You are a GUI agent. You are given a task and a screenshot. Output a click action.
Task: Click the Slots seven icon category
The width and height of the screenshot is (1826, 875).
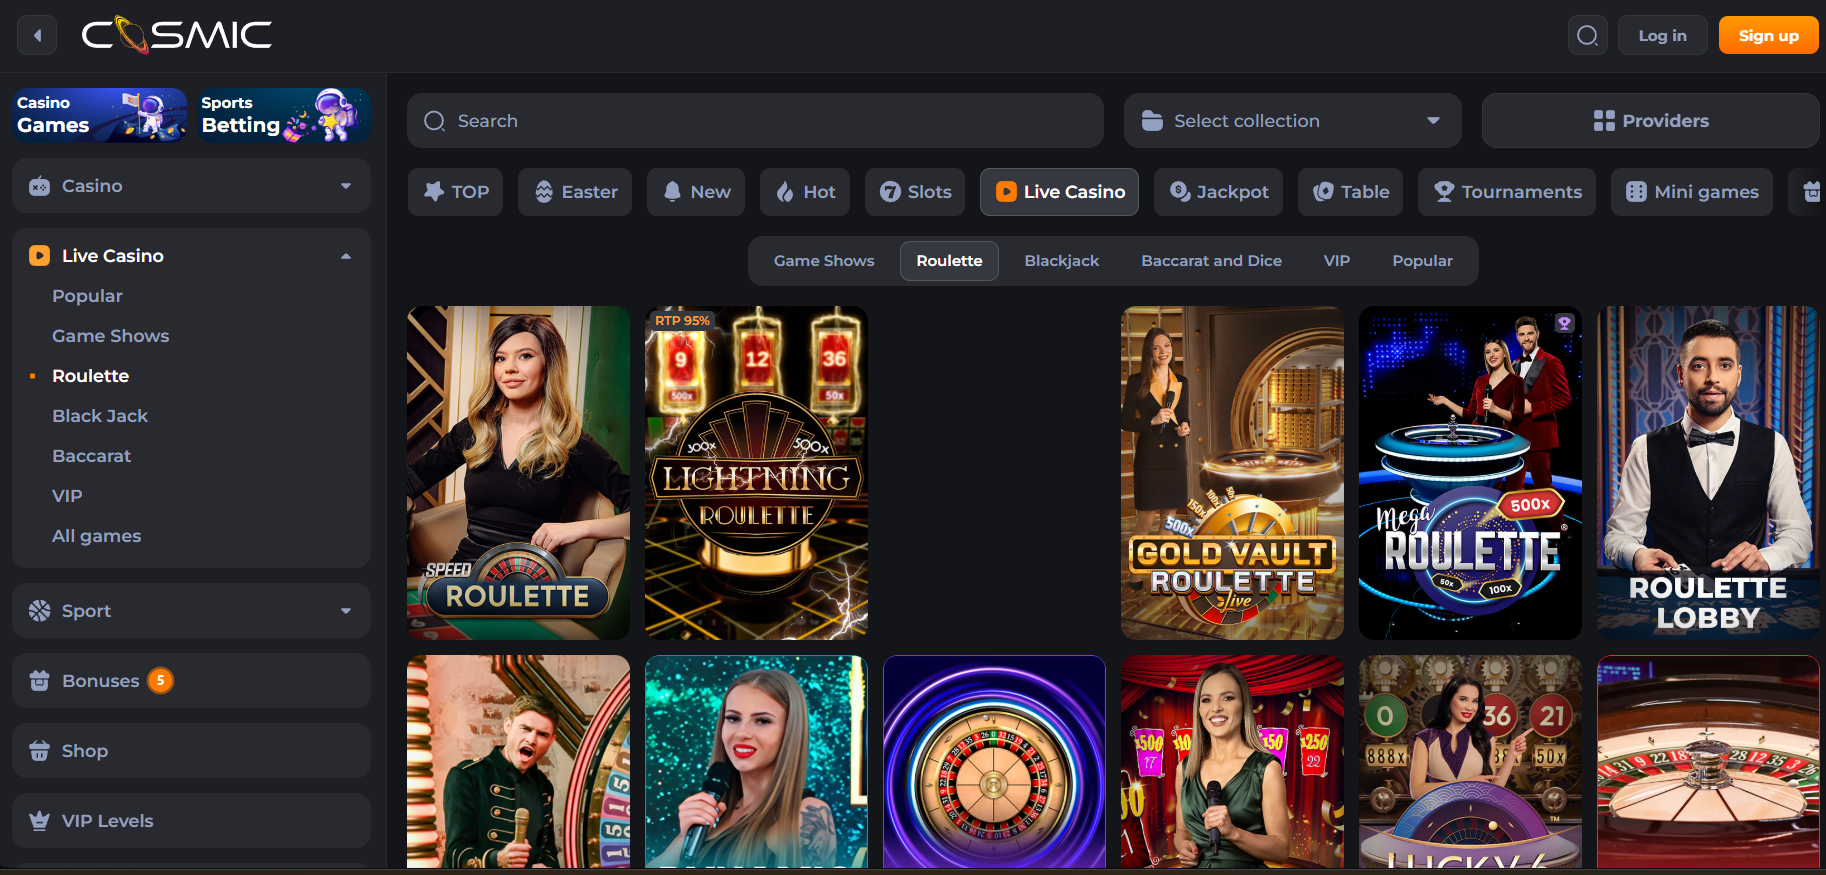(x=890, y=192)
